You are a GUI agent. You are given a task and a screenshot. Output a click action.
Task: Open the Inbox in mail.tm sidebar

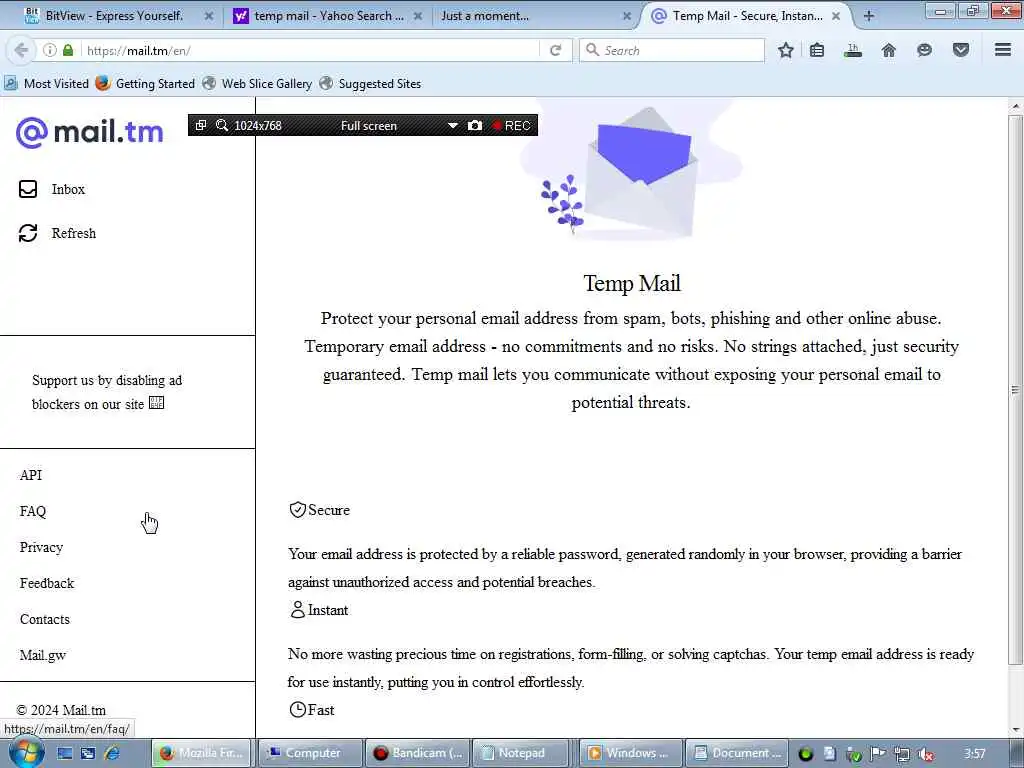[x=68, y=189]
